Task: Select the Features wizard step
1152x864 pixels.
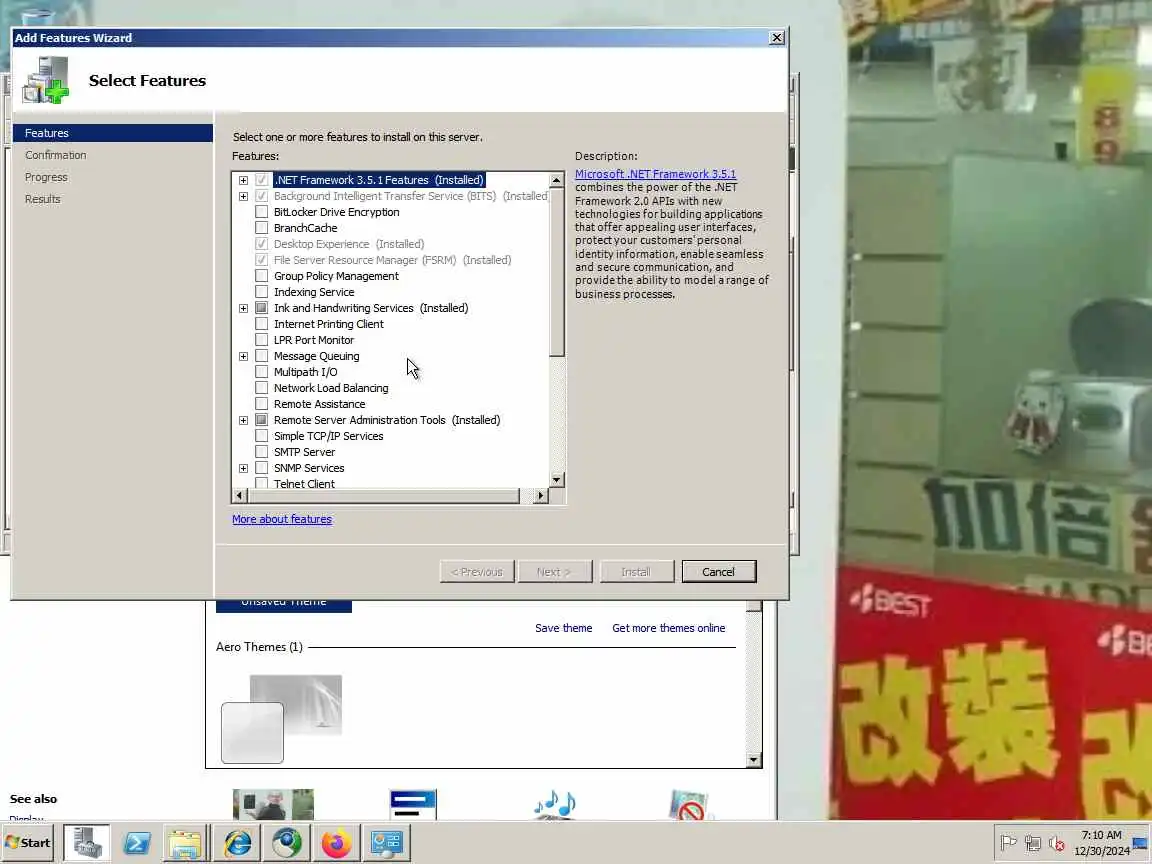Action: tap(113, 133)
